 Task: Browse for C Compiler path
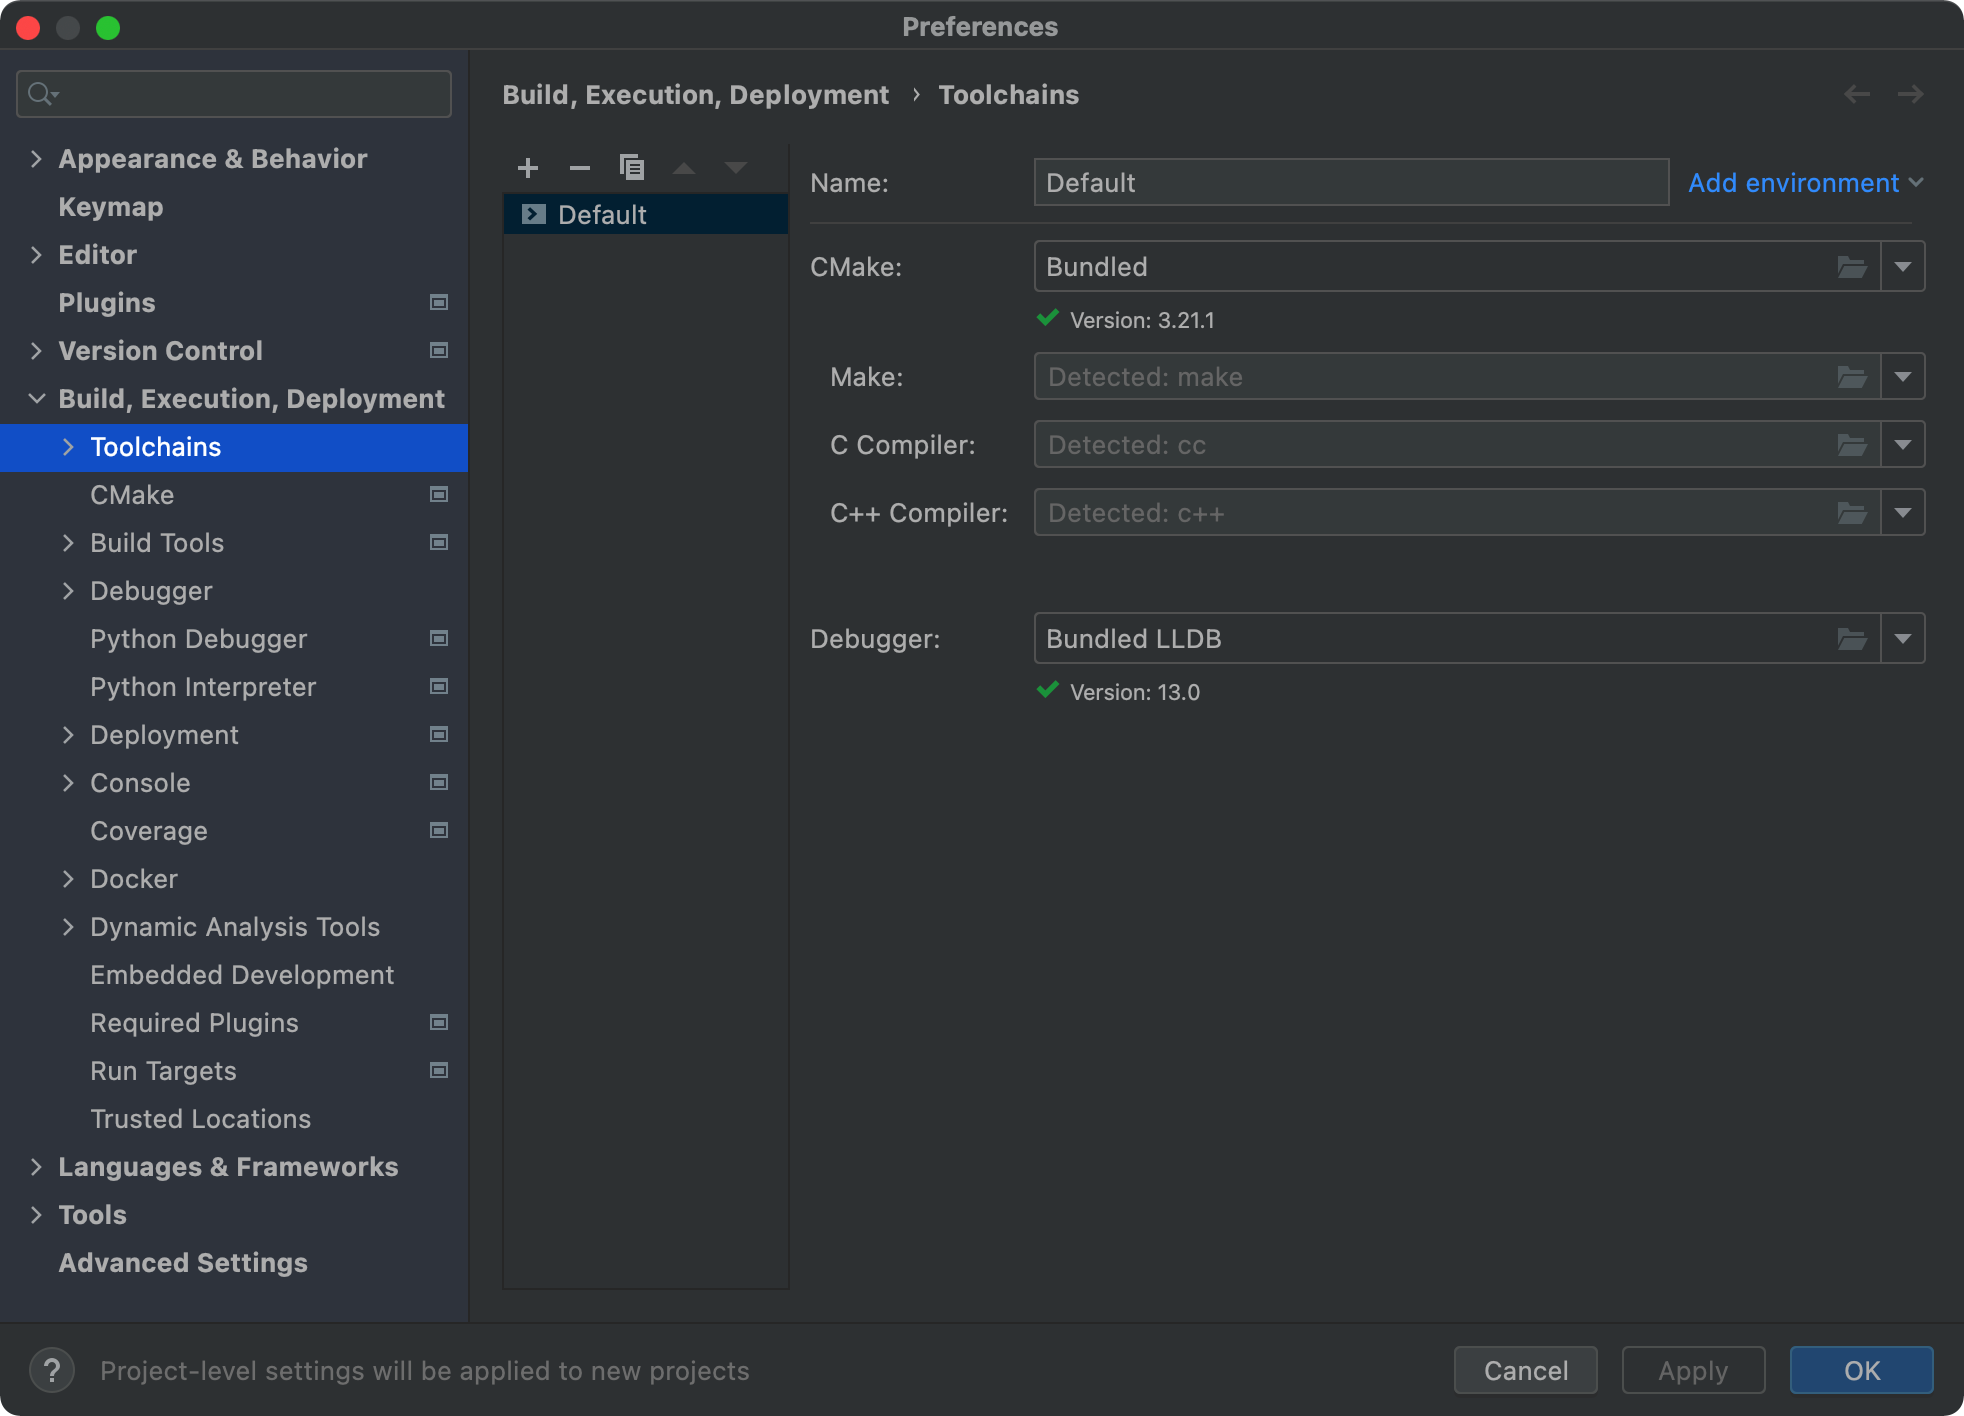1852,445
